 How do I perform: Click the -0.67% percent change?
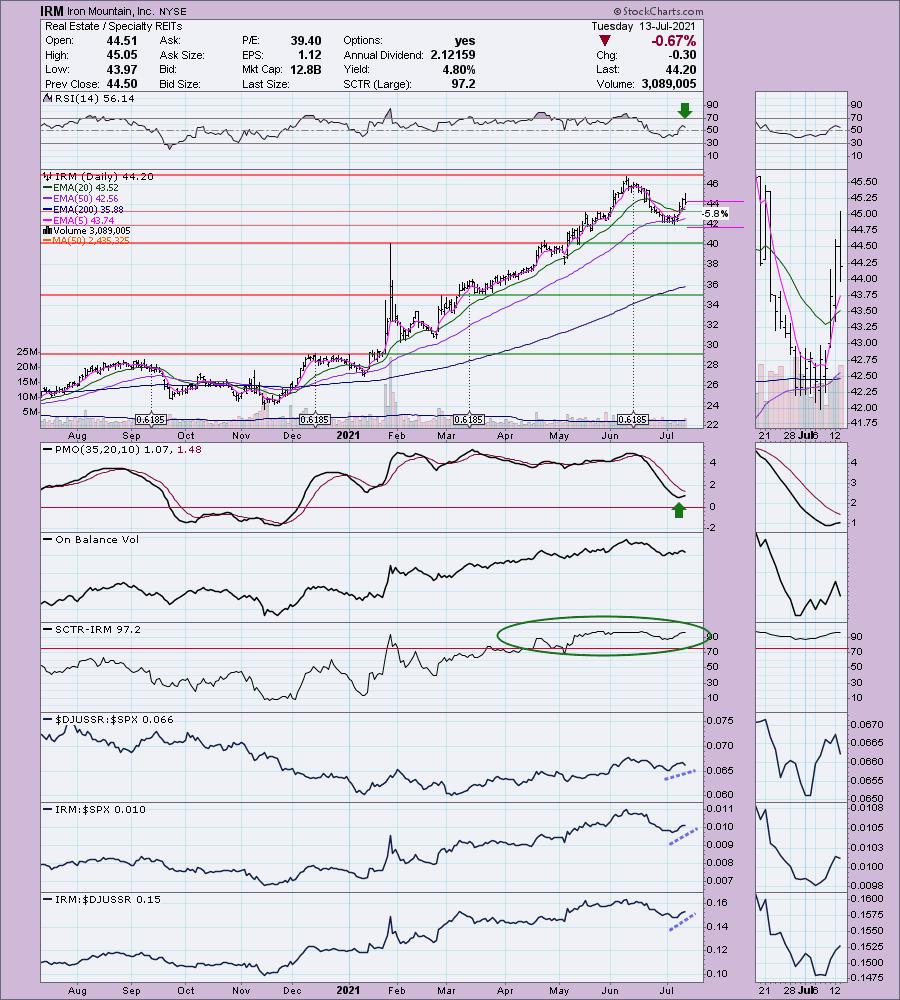coord(673,41)
